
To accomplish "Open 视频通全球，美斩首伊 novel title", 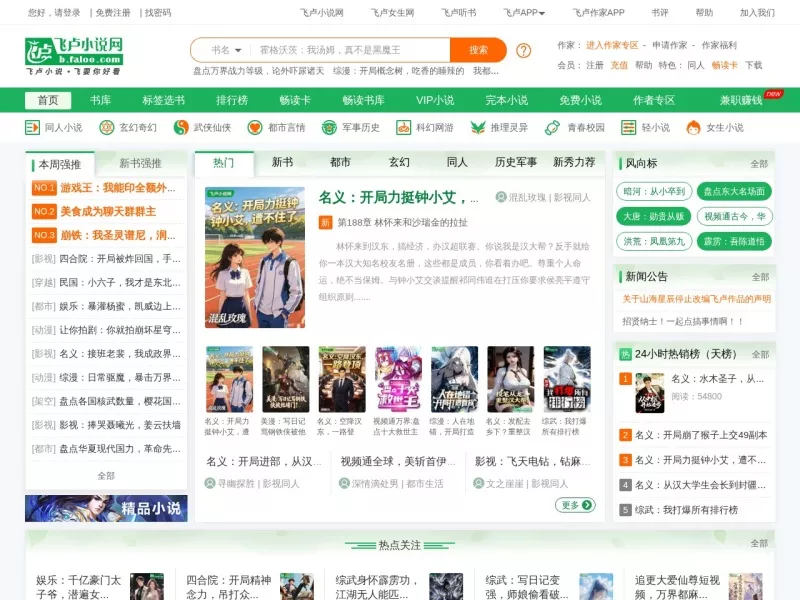I will (397, 462).
